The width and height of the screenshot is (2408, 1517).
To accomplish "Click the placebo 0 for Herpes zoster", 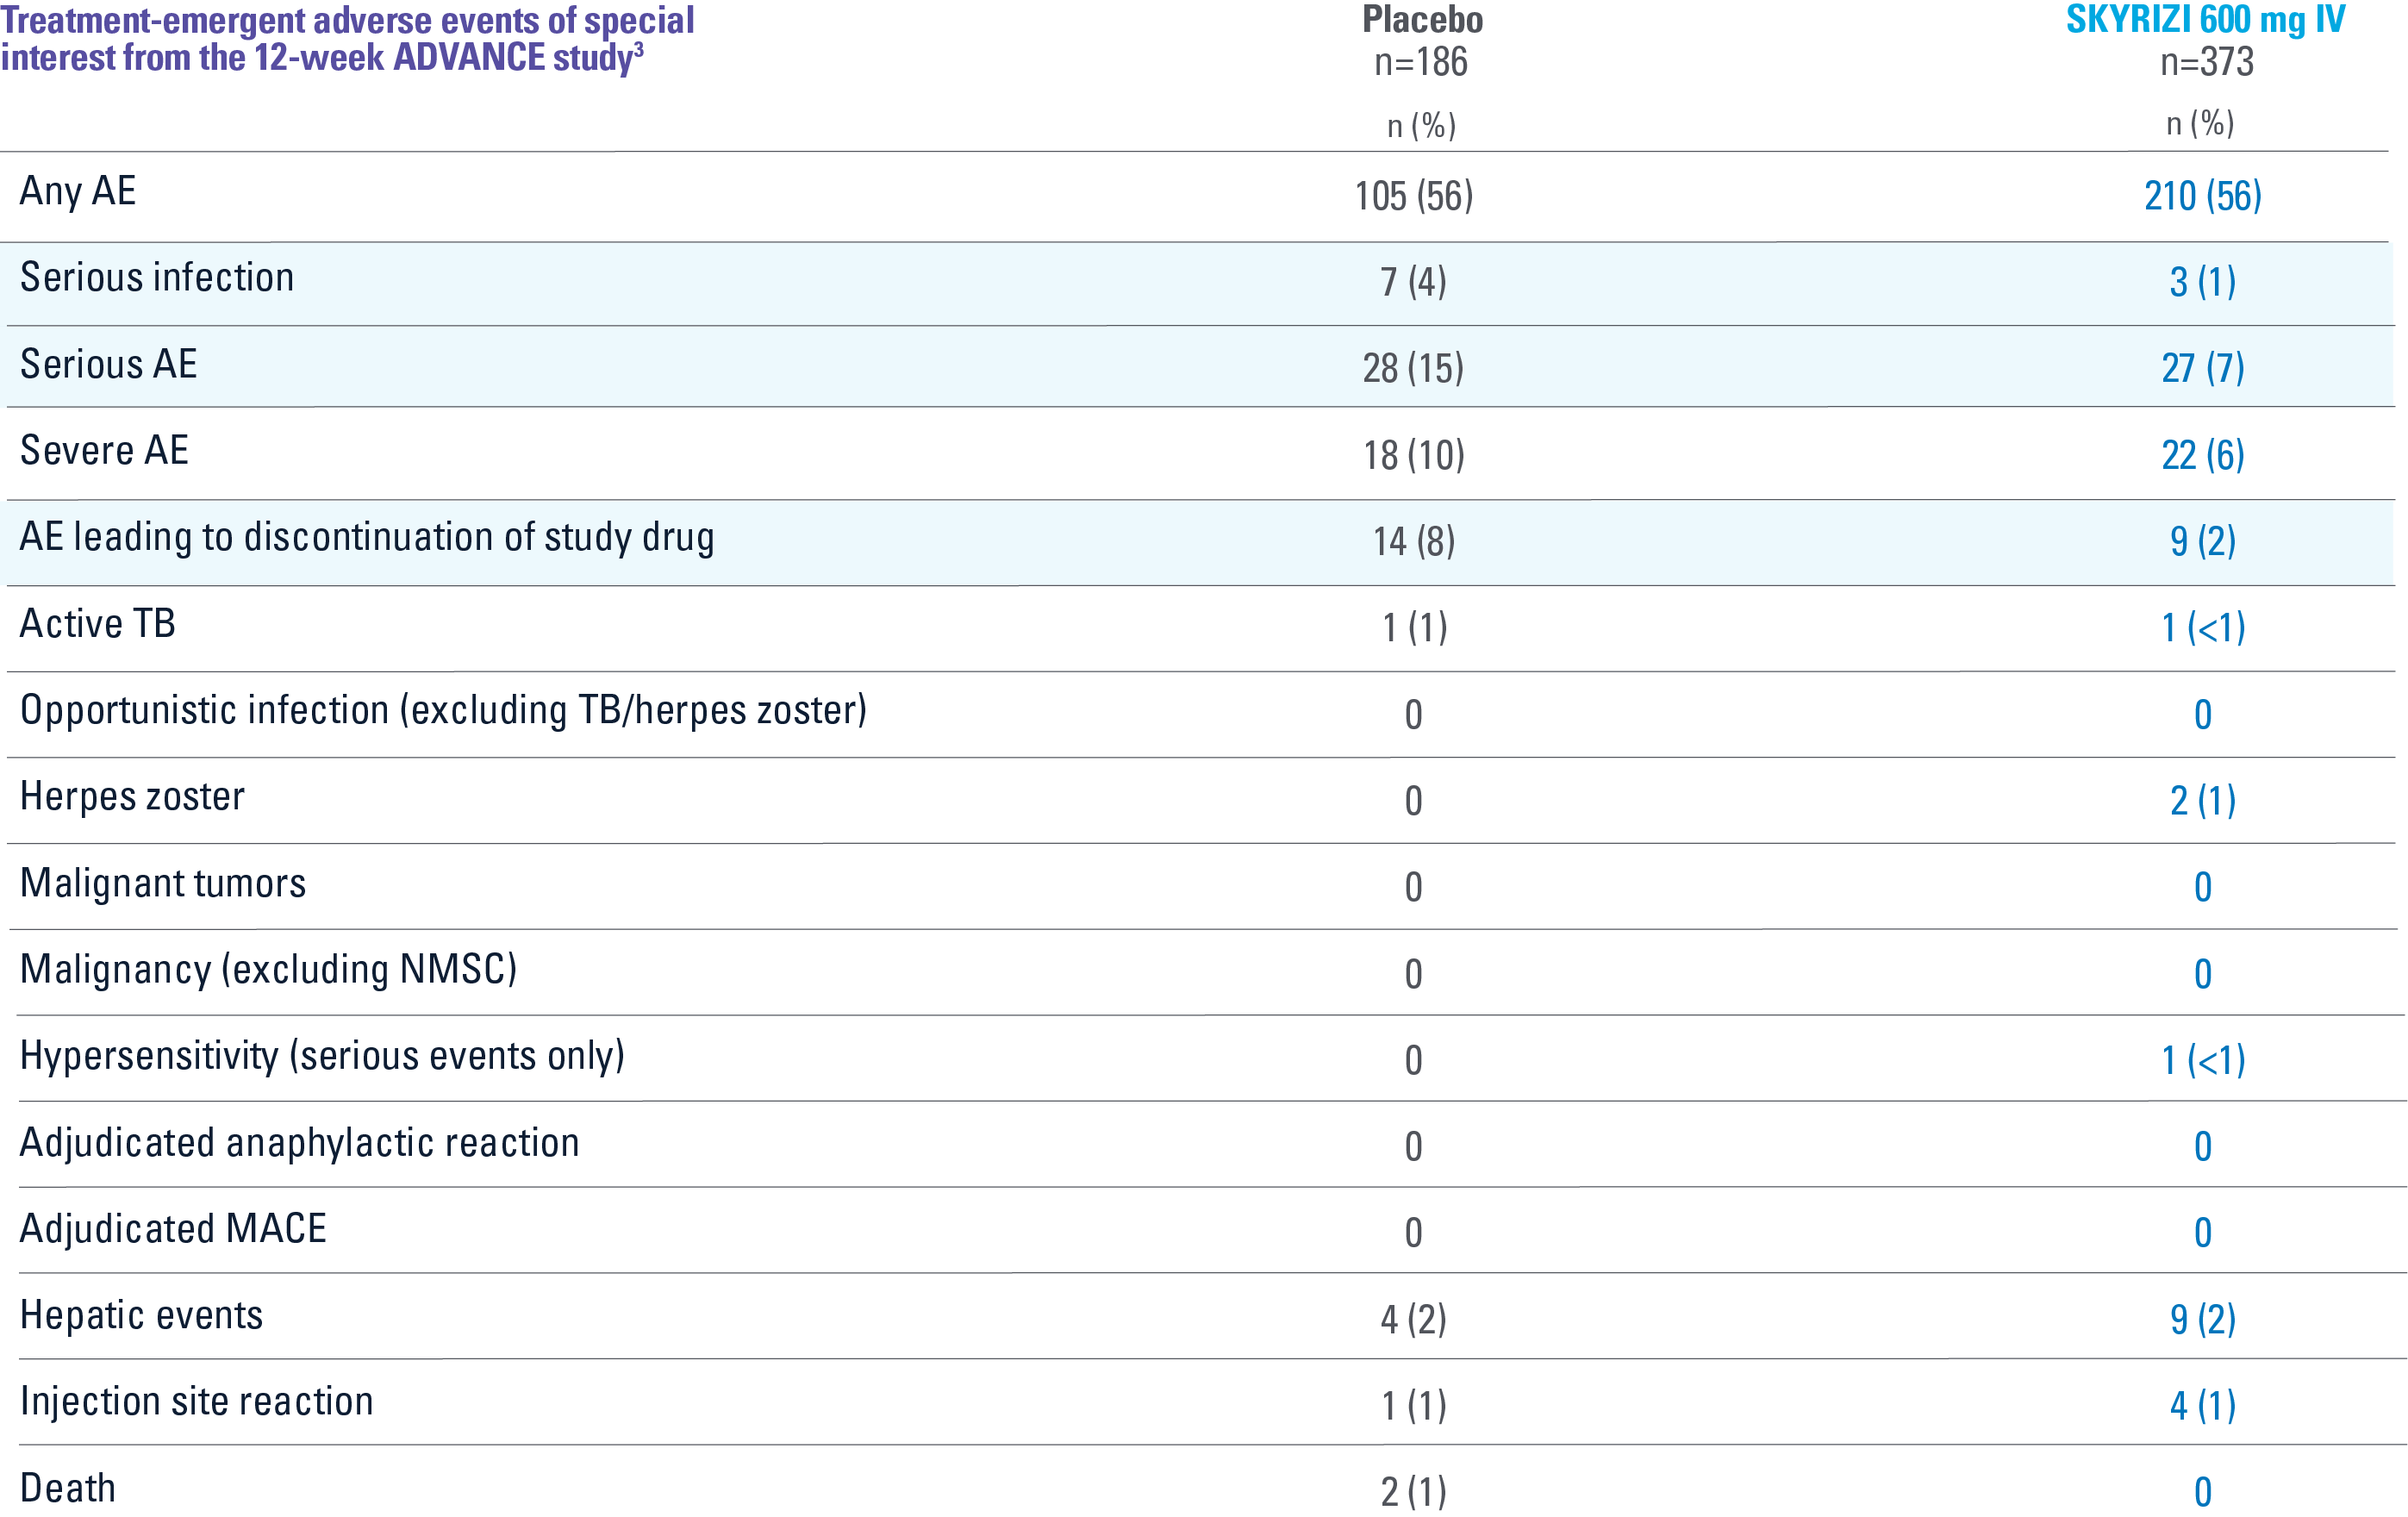I will tap(1413, 801).
